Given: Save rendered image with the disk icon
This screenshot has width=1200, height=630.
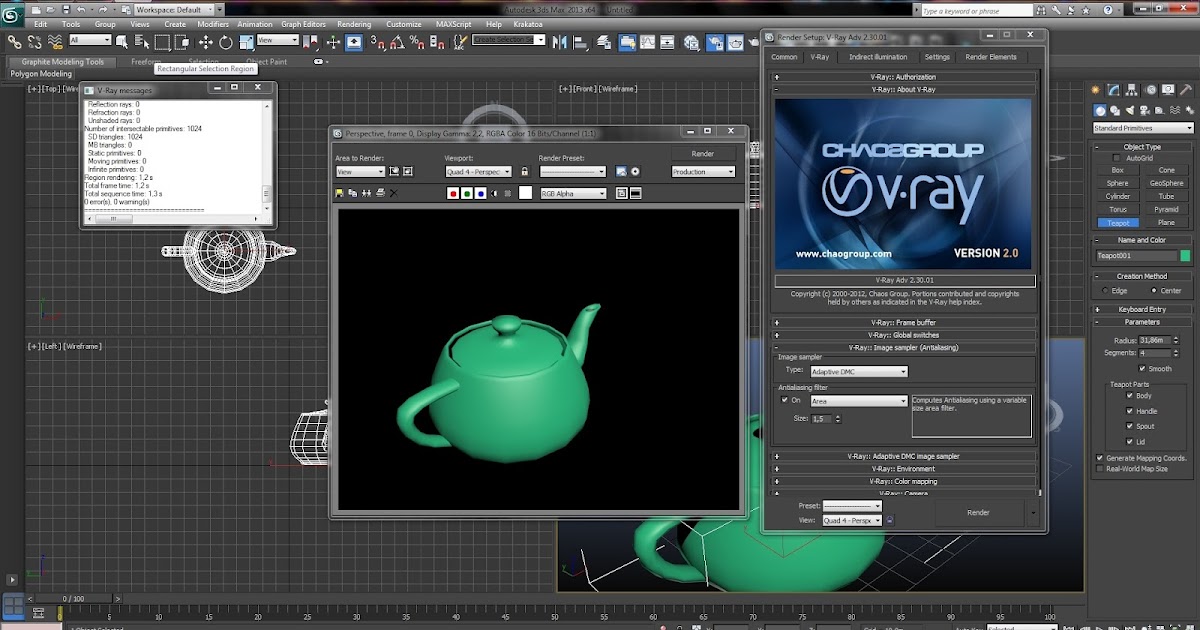Looking at the screenshot, I should [340, 193].
